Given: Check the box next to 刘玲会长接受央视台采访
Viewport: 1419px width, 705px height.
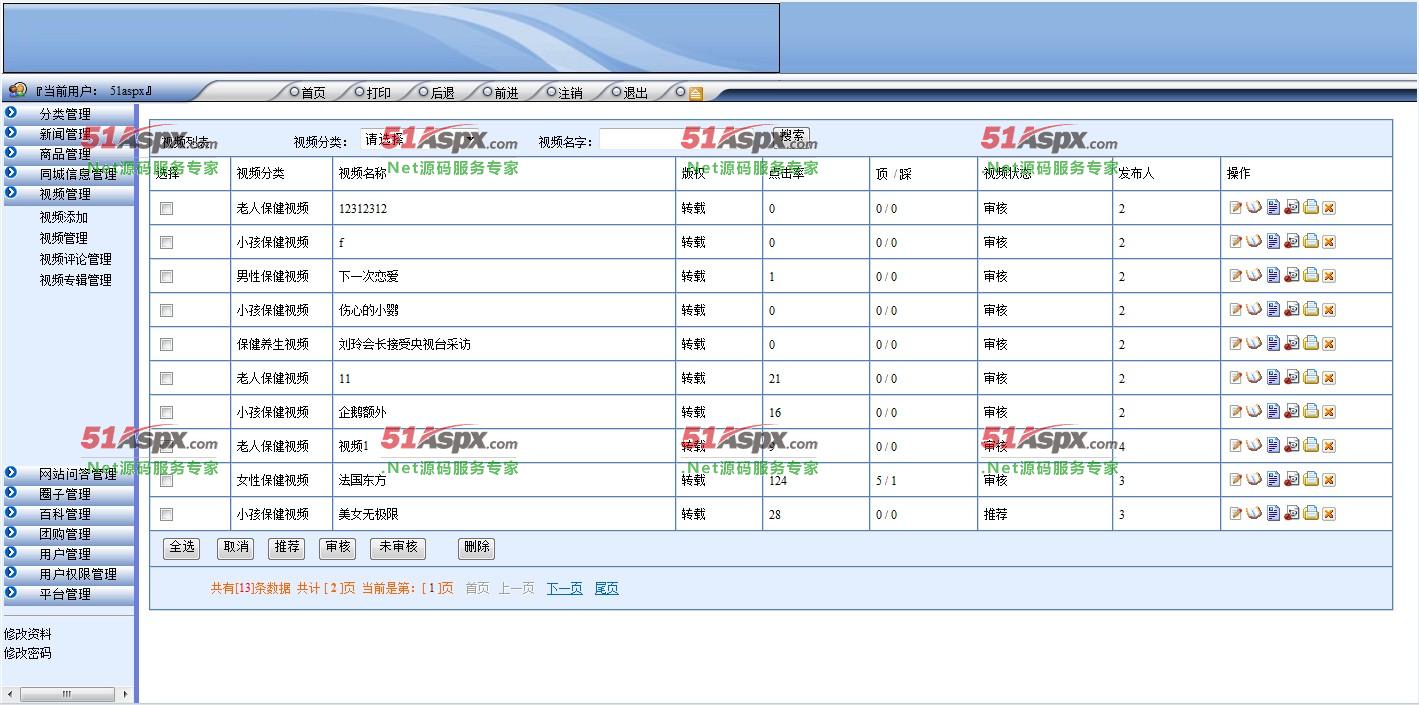Looking at the screenshot, I should pos(167,345).
